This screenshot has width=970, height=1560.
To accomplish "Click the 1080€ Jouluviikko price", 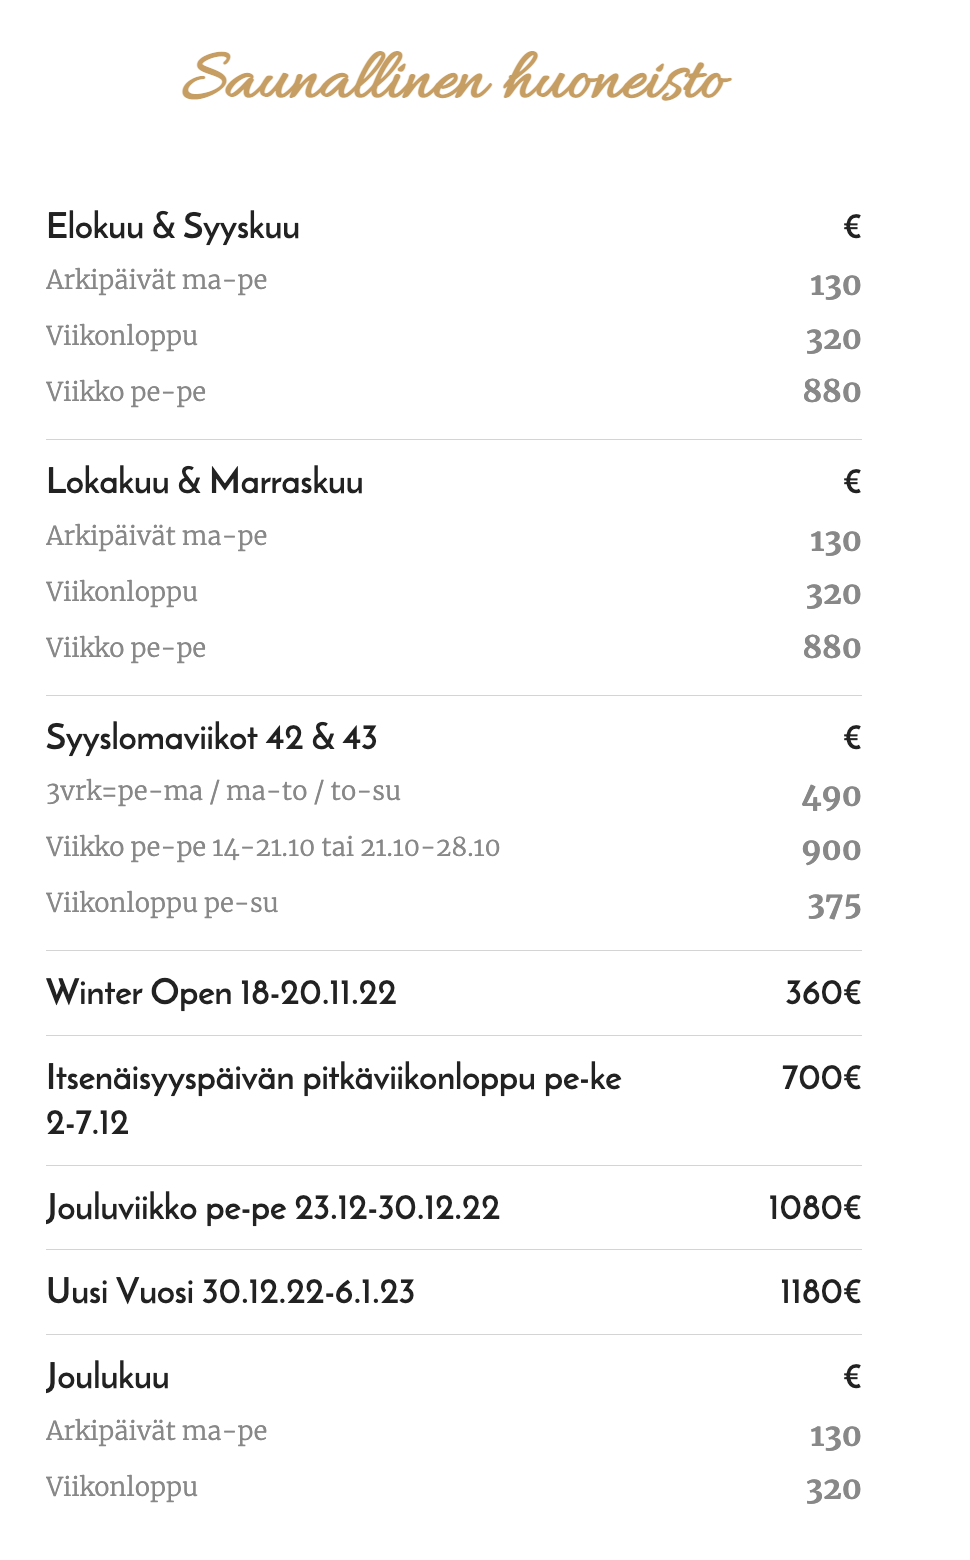I will click(814, 1208).
